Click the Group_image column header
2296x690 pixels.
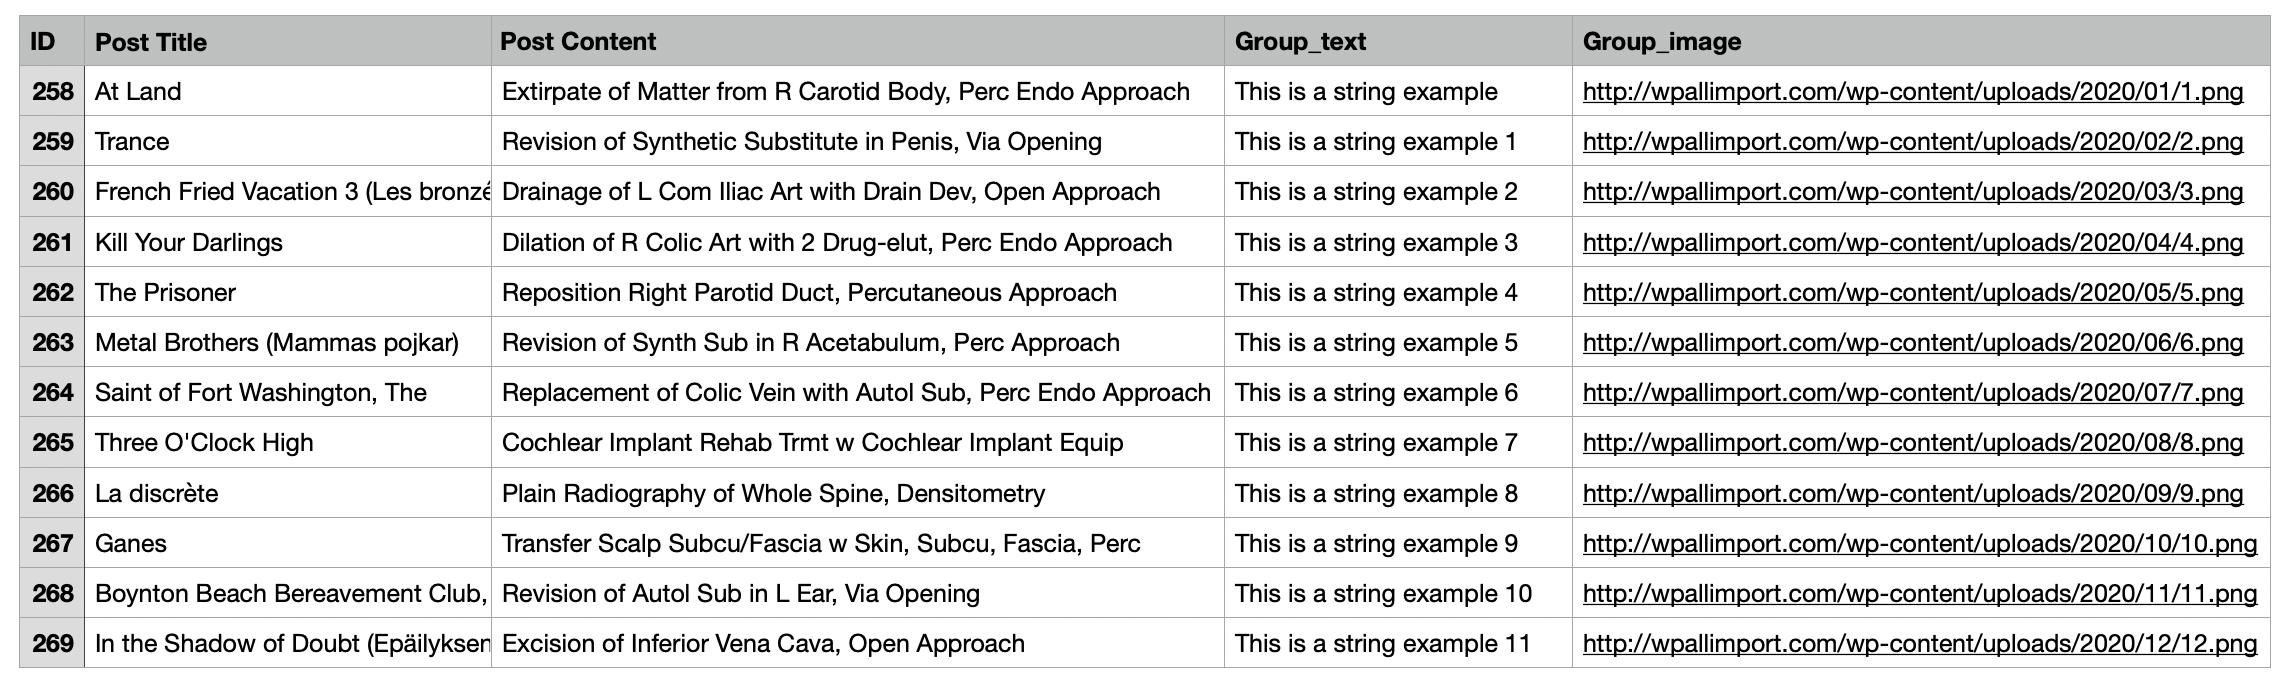[x=1661, y=42]
